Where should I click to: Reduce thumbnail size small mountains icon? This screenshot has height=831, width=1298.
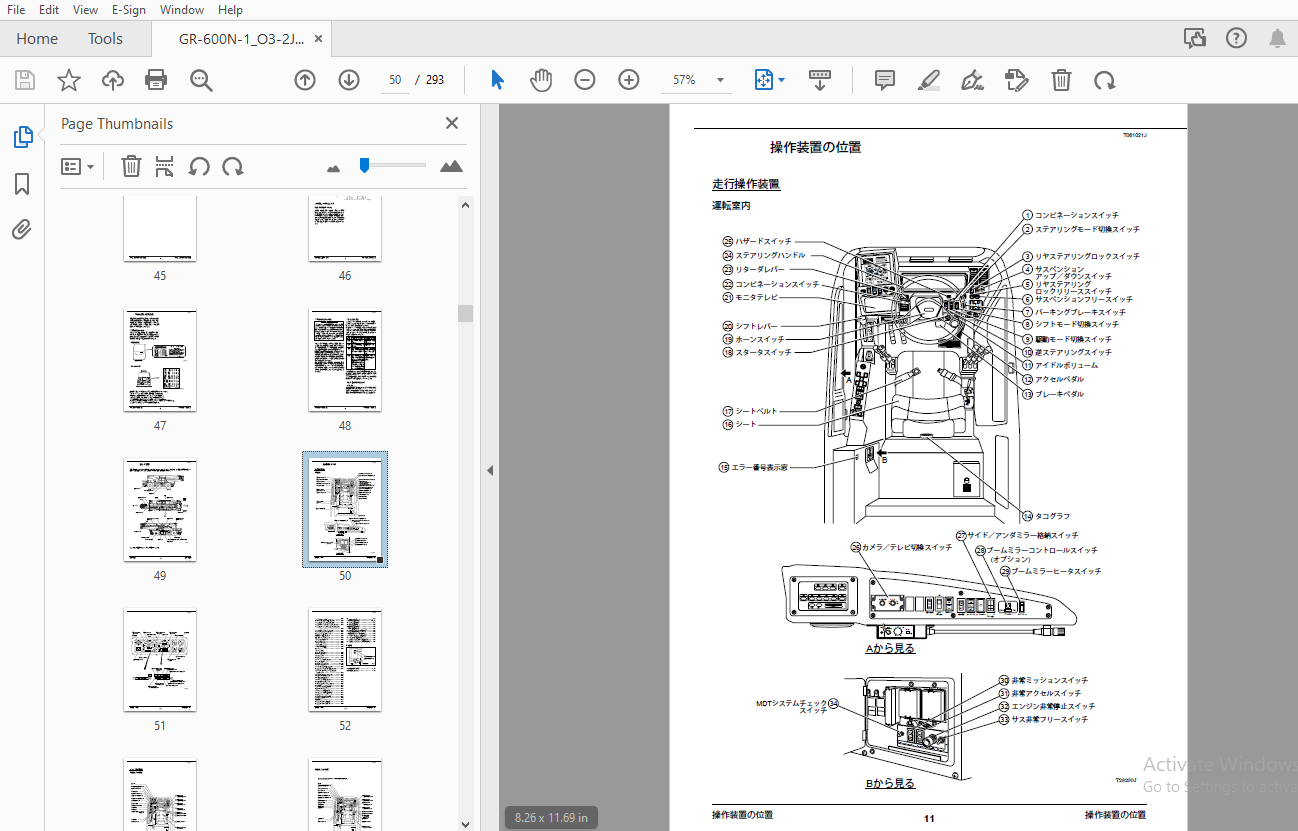(334, 168)
